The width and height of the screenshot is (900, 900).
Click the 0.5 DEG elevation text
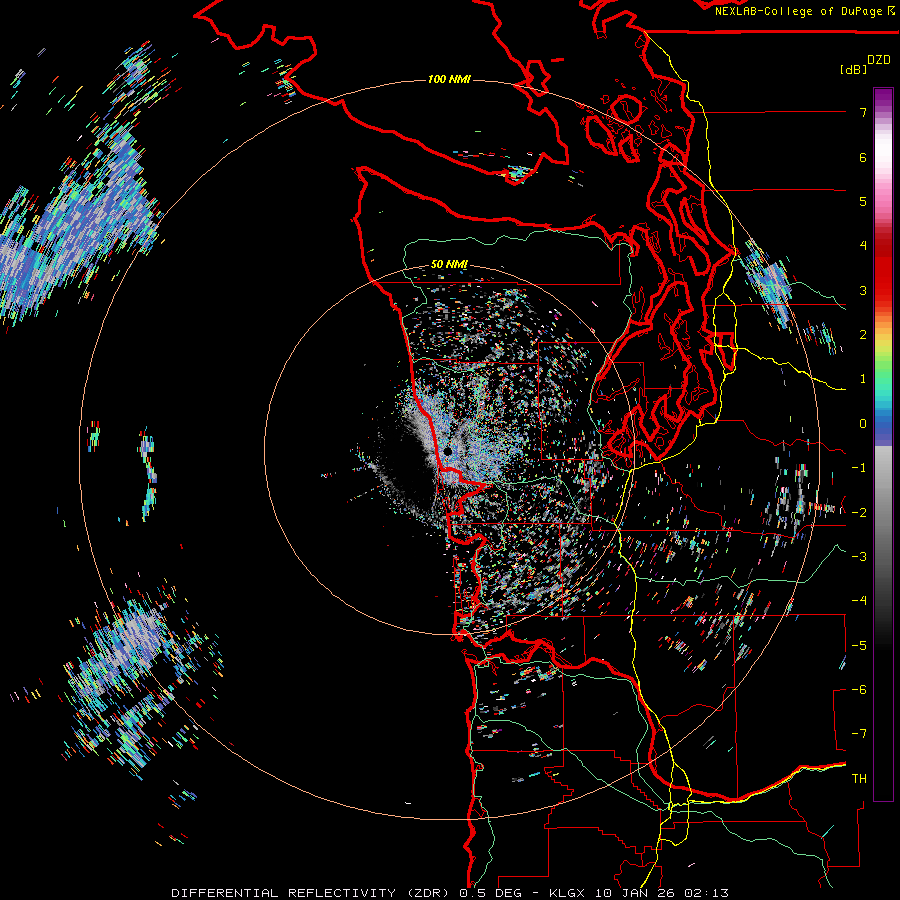point(491,893)
